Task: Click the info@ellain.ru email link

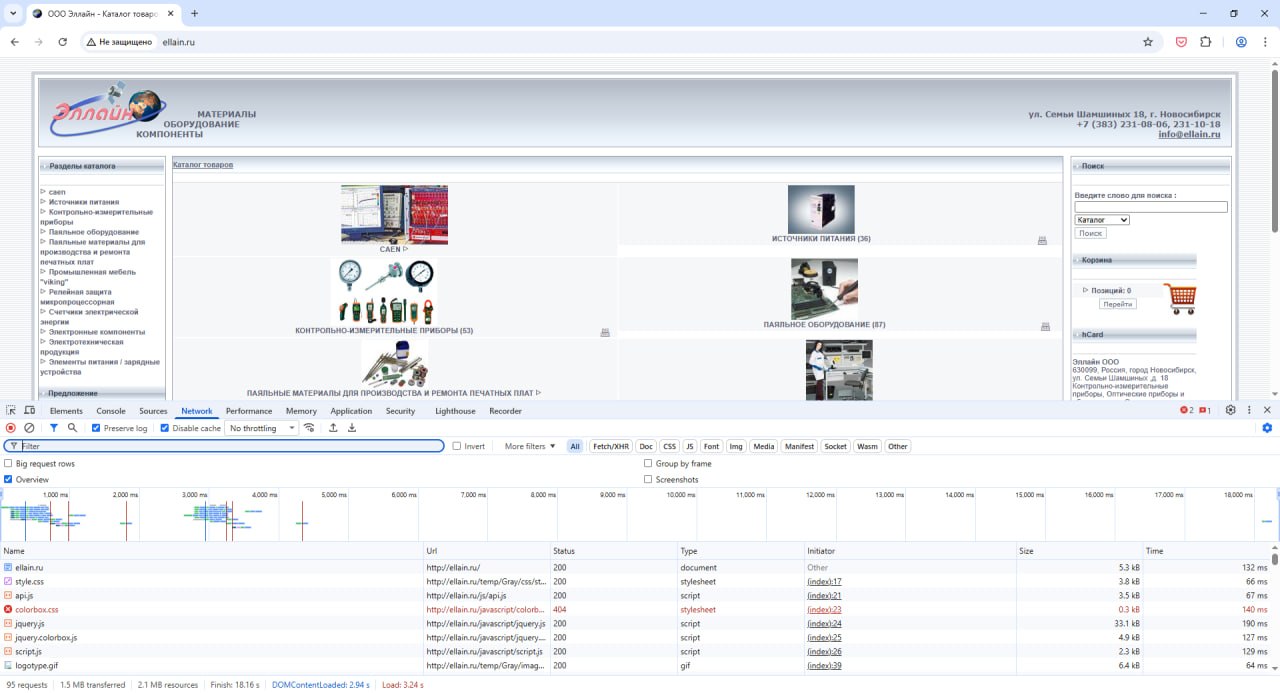Action: (1189, 134)
